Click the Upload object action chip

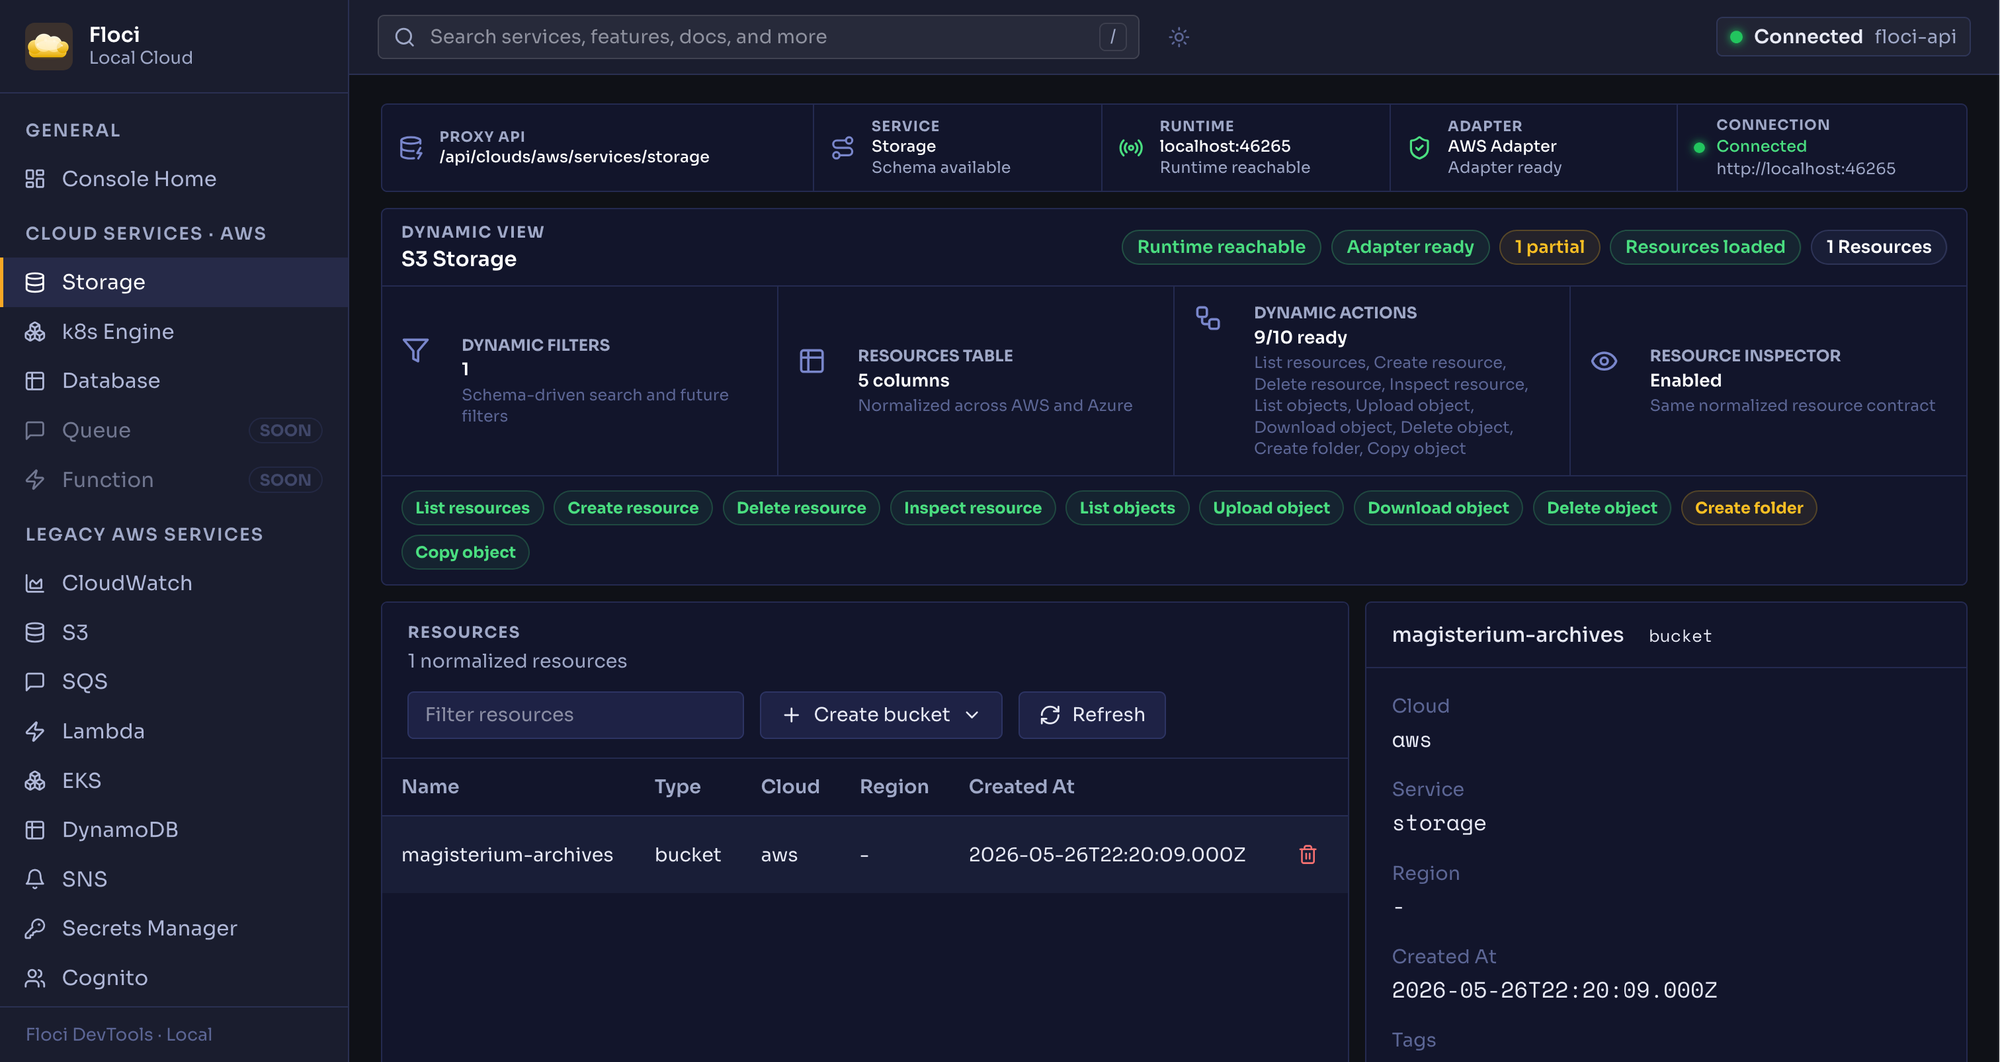1271,508
